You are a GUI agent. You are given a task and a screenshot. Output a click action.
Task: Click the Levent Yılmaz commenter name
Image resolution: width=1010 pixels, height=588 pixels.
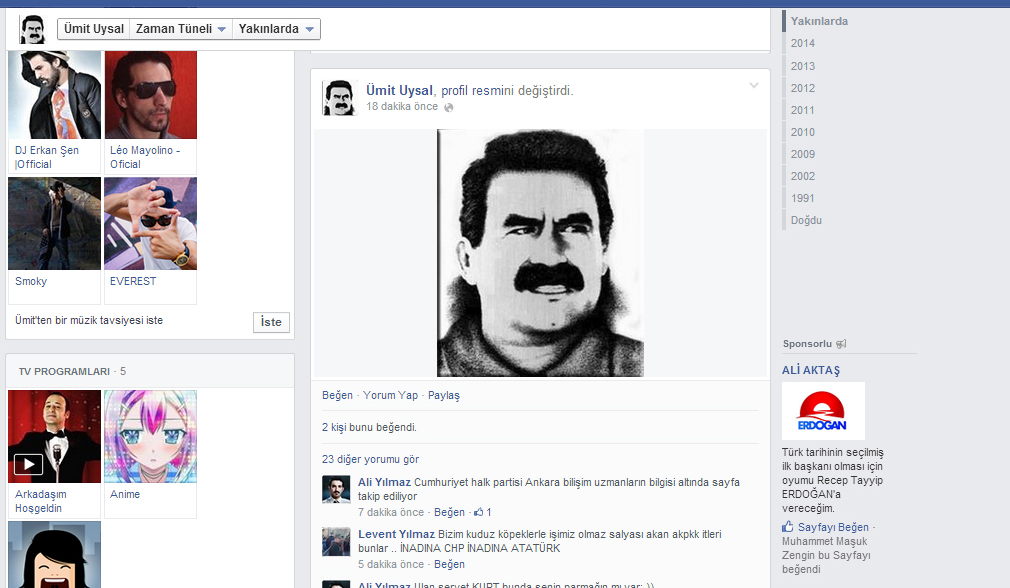tap(396, 535)
